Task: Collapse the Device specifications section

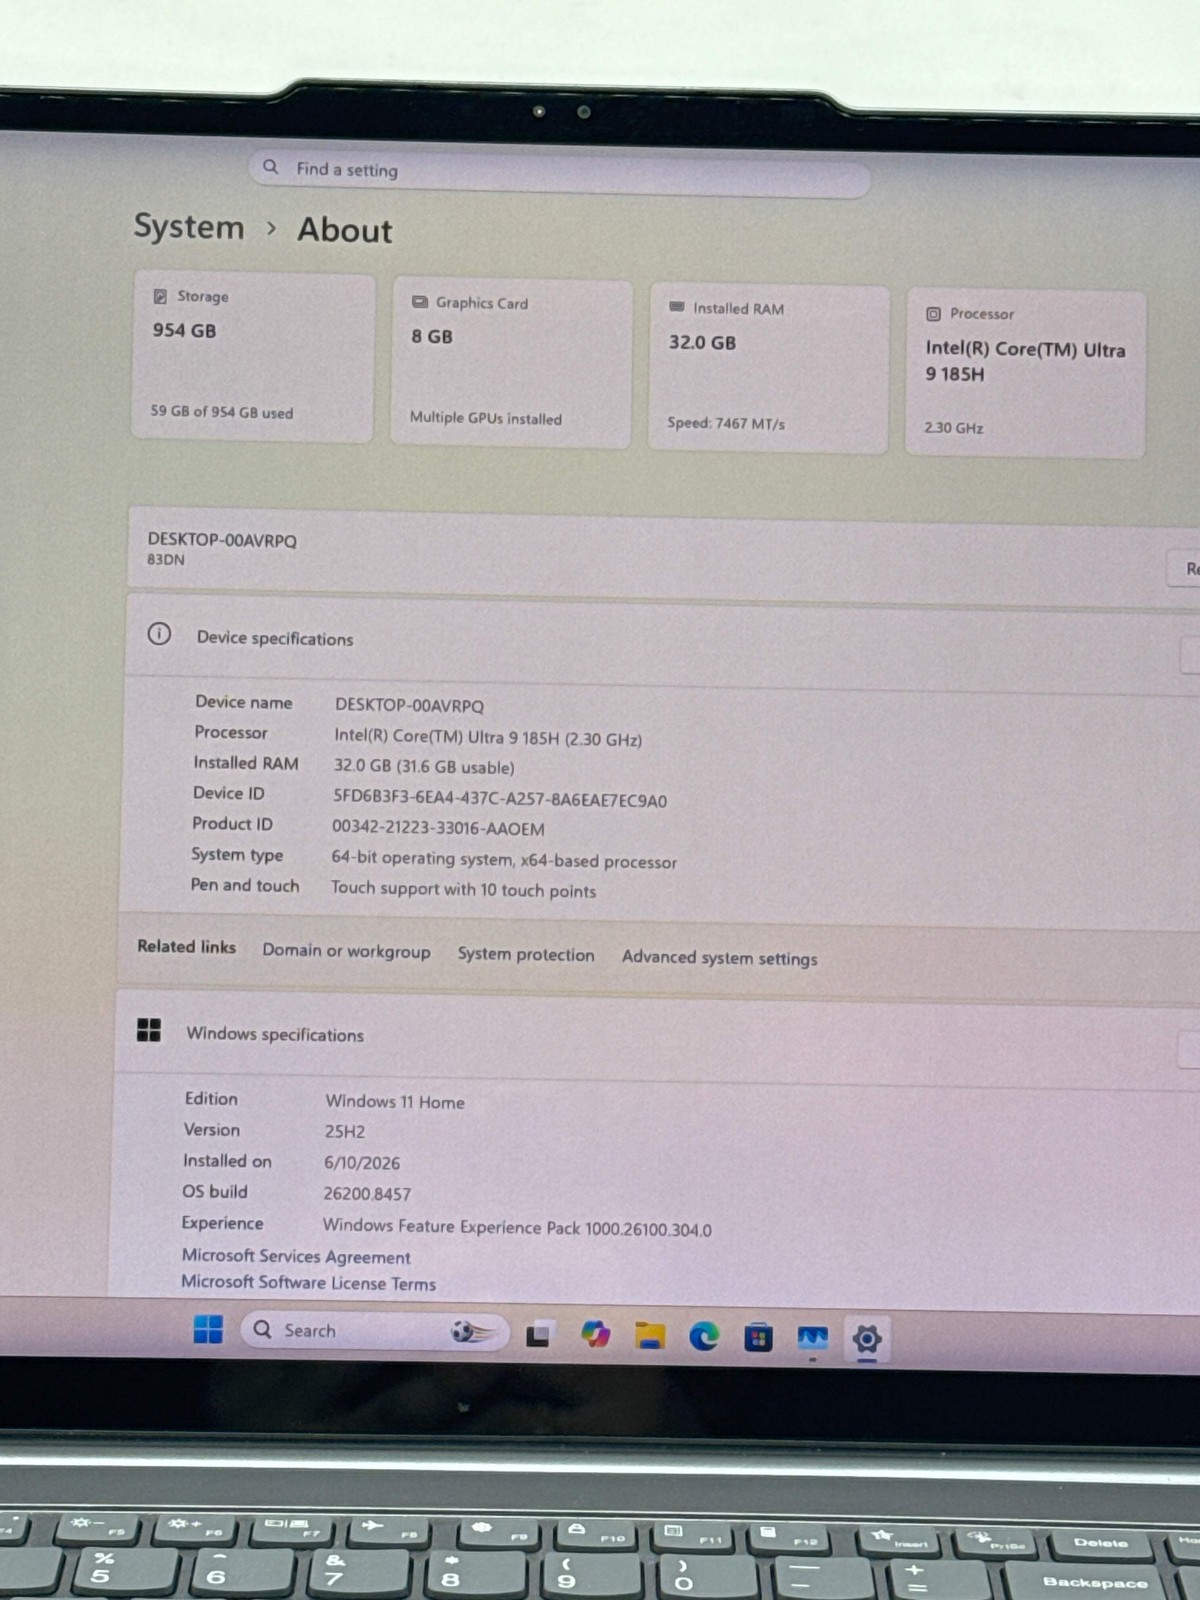Action: (1189, 655)
